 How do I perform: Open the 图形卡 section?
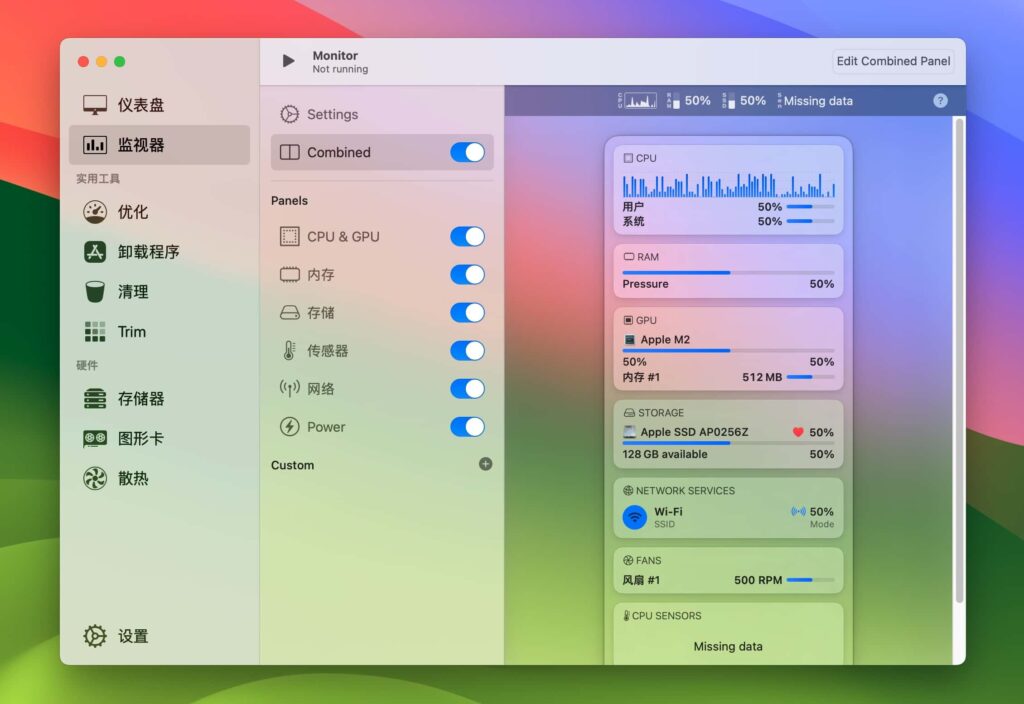click(x=142, y=438)
